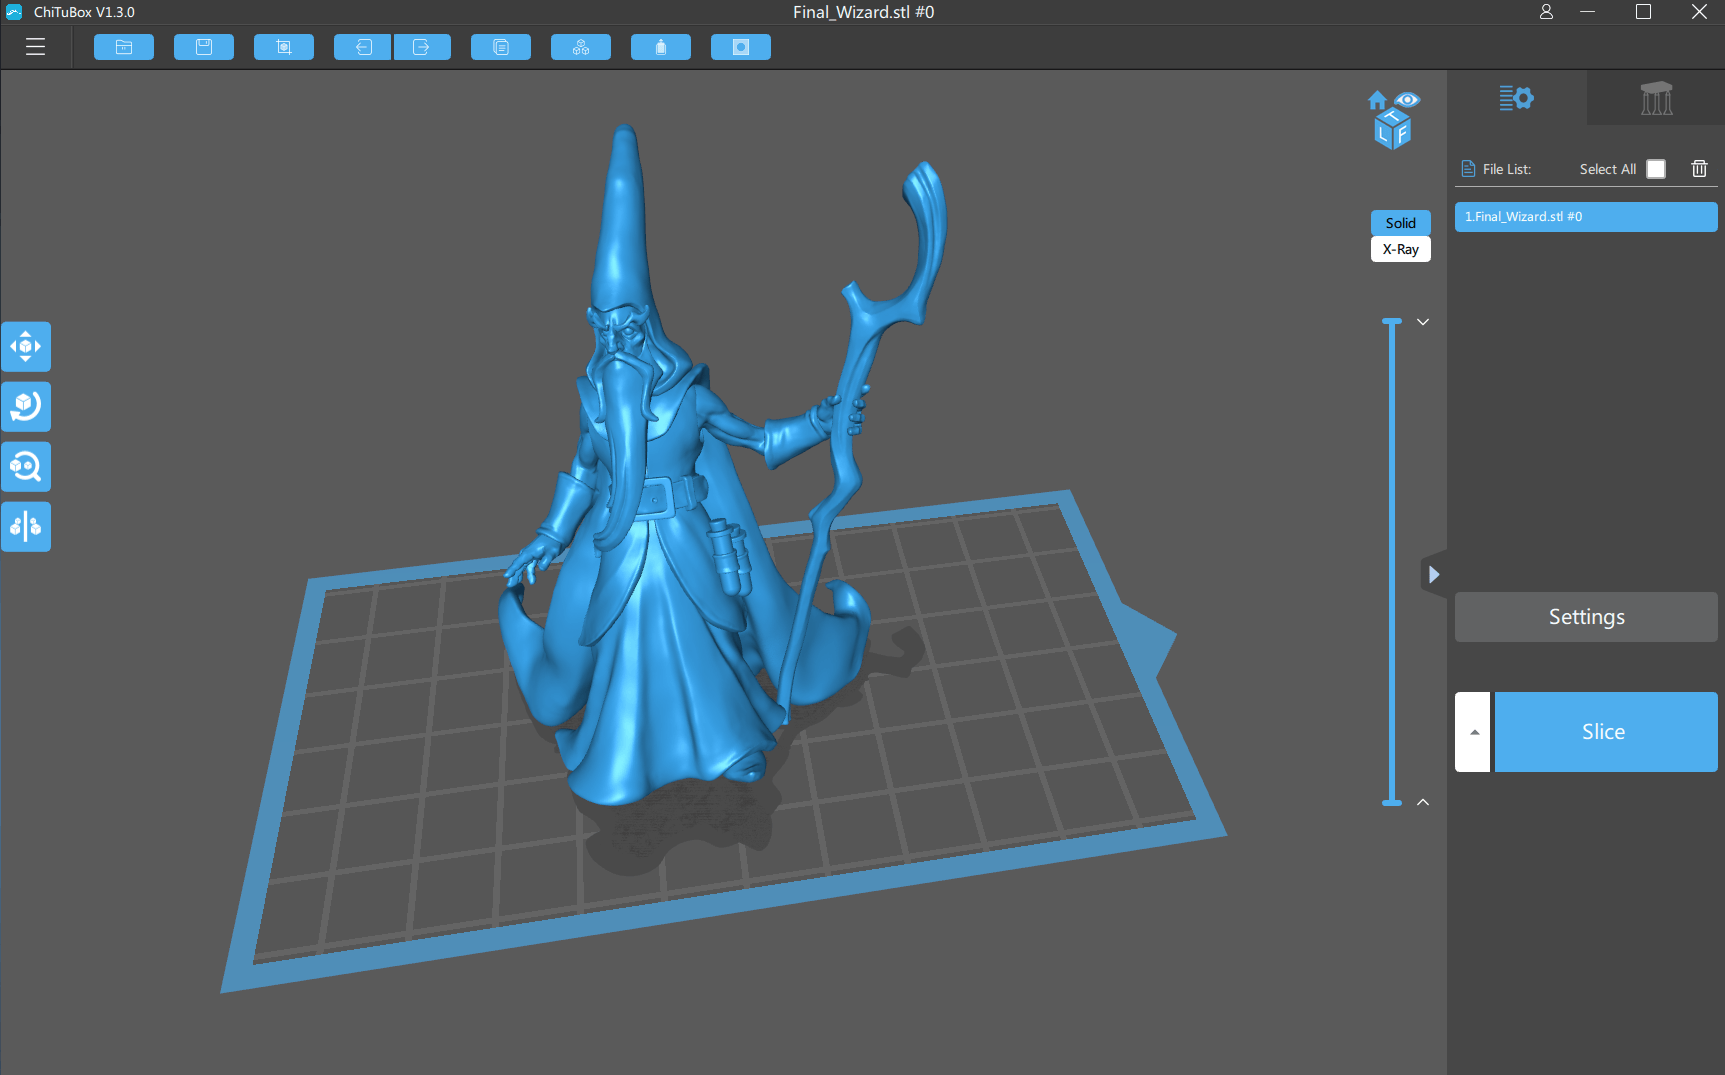Image resolution: width=1725 pixels, height=1075 pixels.
Task: Switch rendering to Solid mode
Action: (x=1400, y=222)
